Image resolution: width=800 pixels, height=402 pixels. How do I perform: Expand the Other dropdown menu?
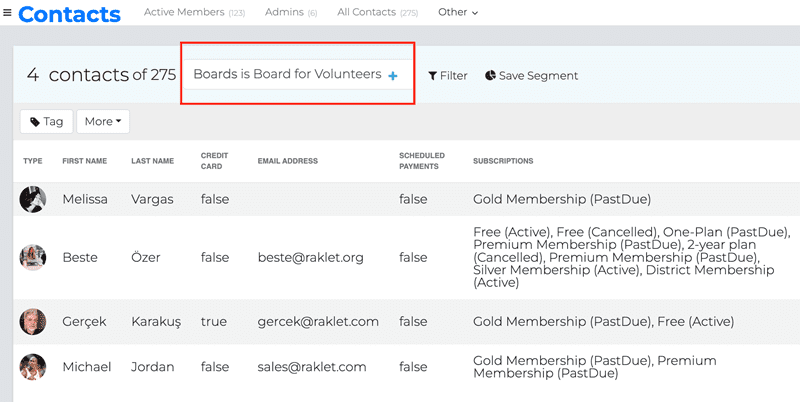(x=458, y=13)
